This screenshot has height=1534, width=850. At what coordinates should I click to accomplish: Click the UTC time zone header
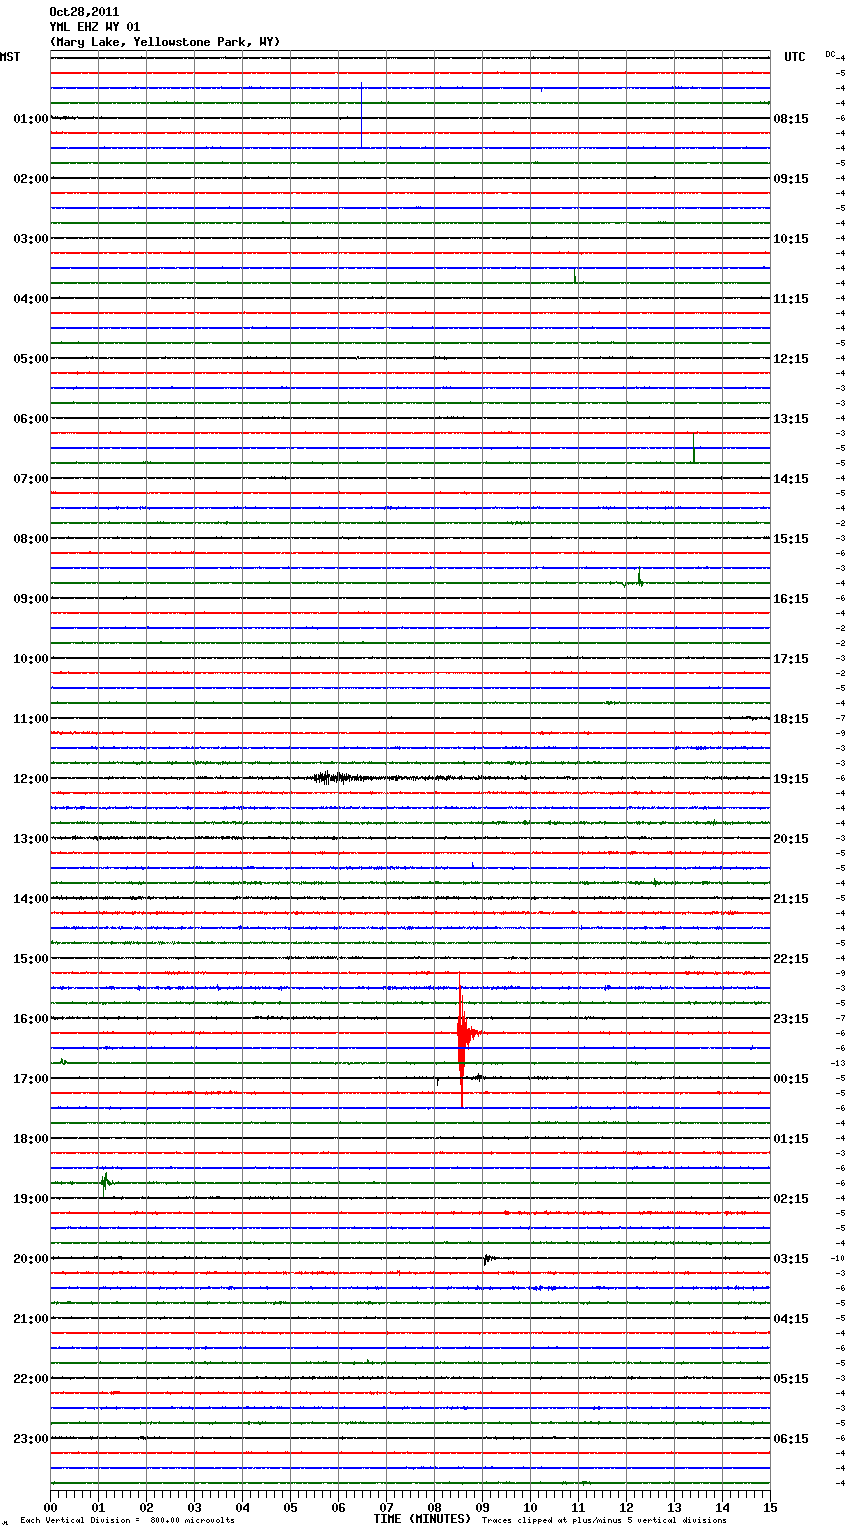tap(795, 57)
